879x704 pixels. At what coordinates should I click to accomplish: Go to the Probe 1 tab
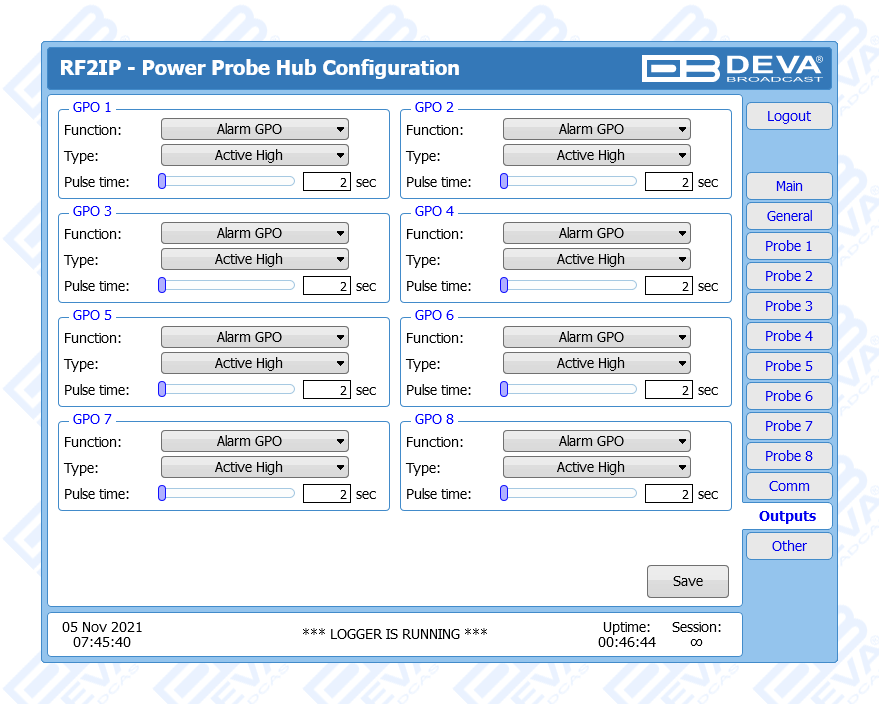click(x=788, y=246)
